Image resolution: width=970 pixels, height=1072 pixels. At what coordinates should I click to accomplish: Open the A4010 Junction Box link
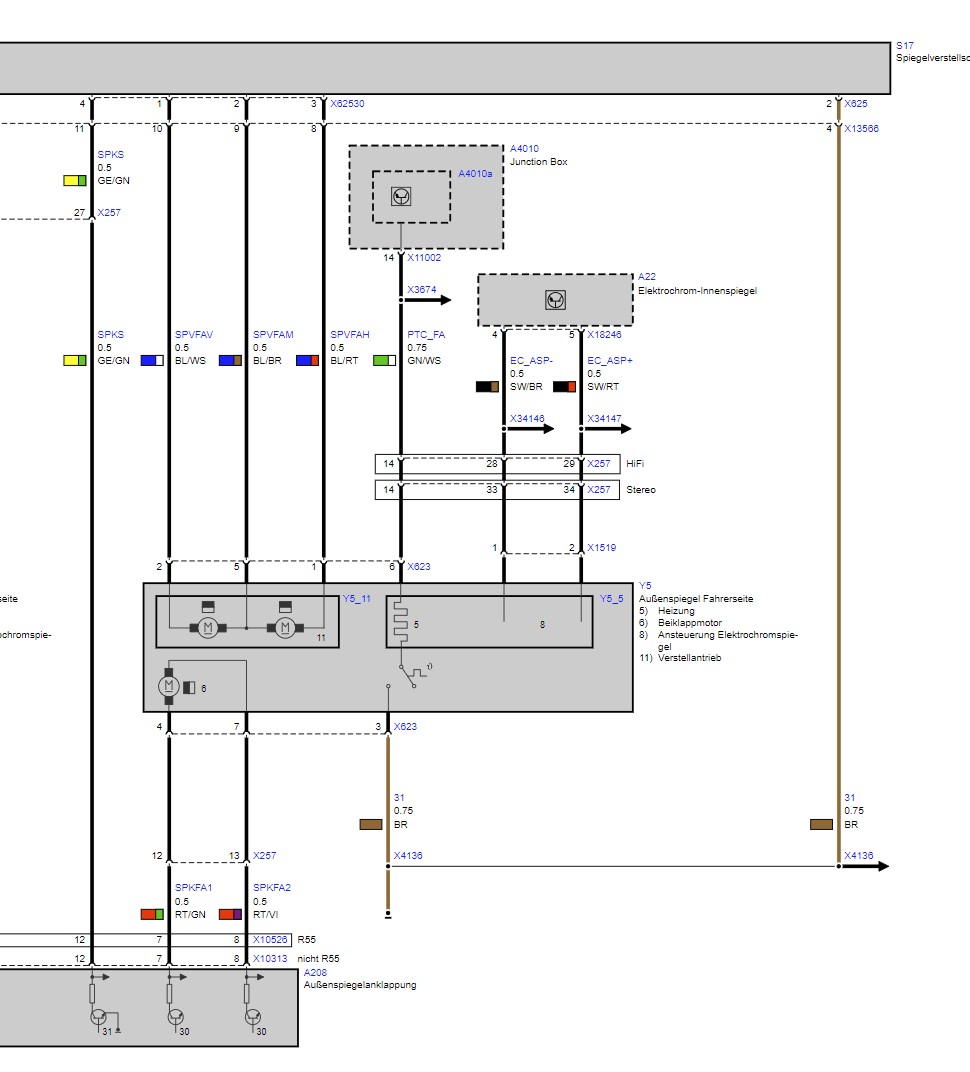524,148
